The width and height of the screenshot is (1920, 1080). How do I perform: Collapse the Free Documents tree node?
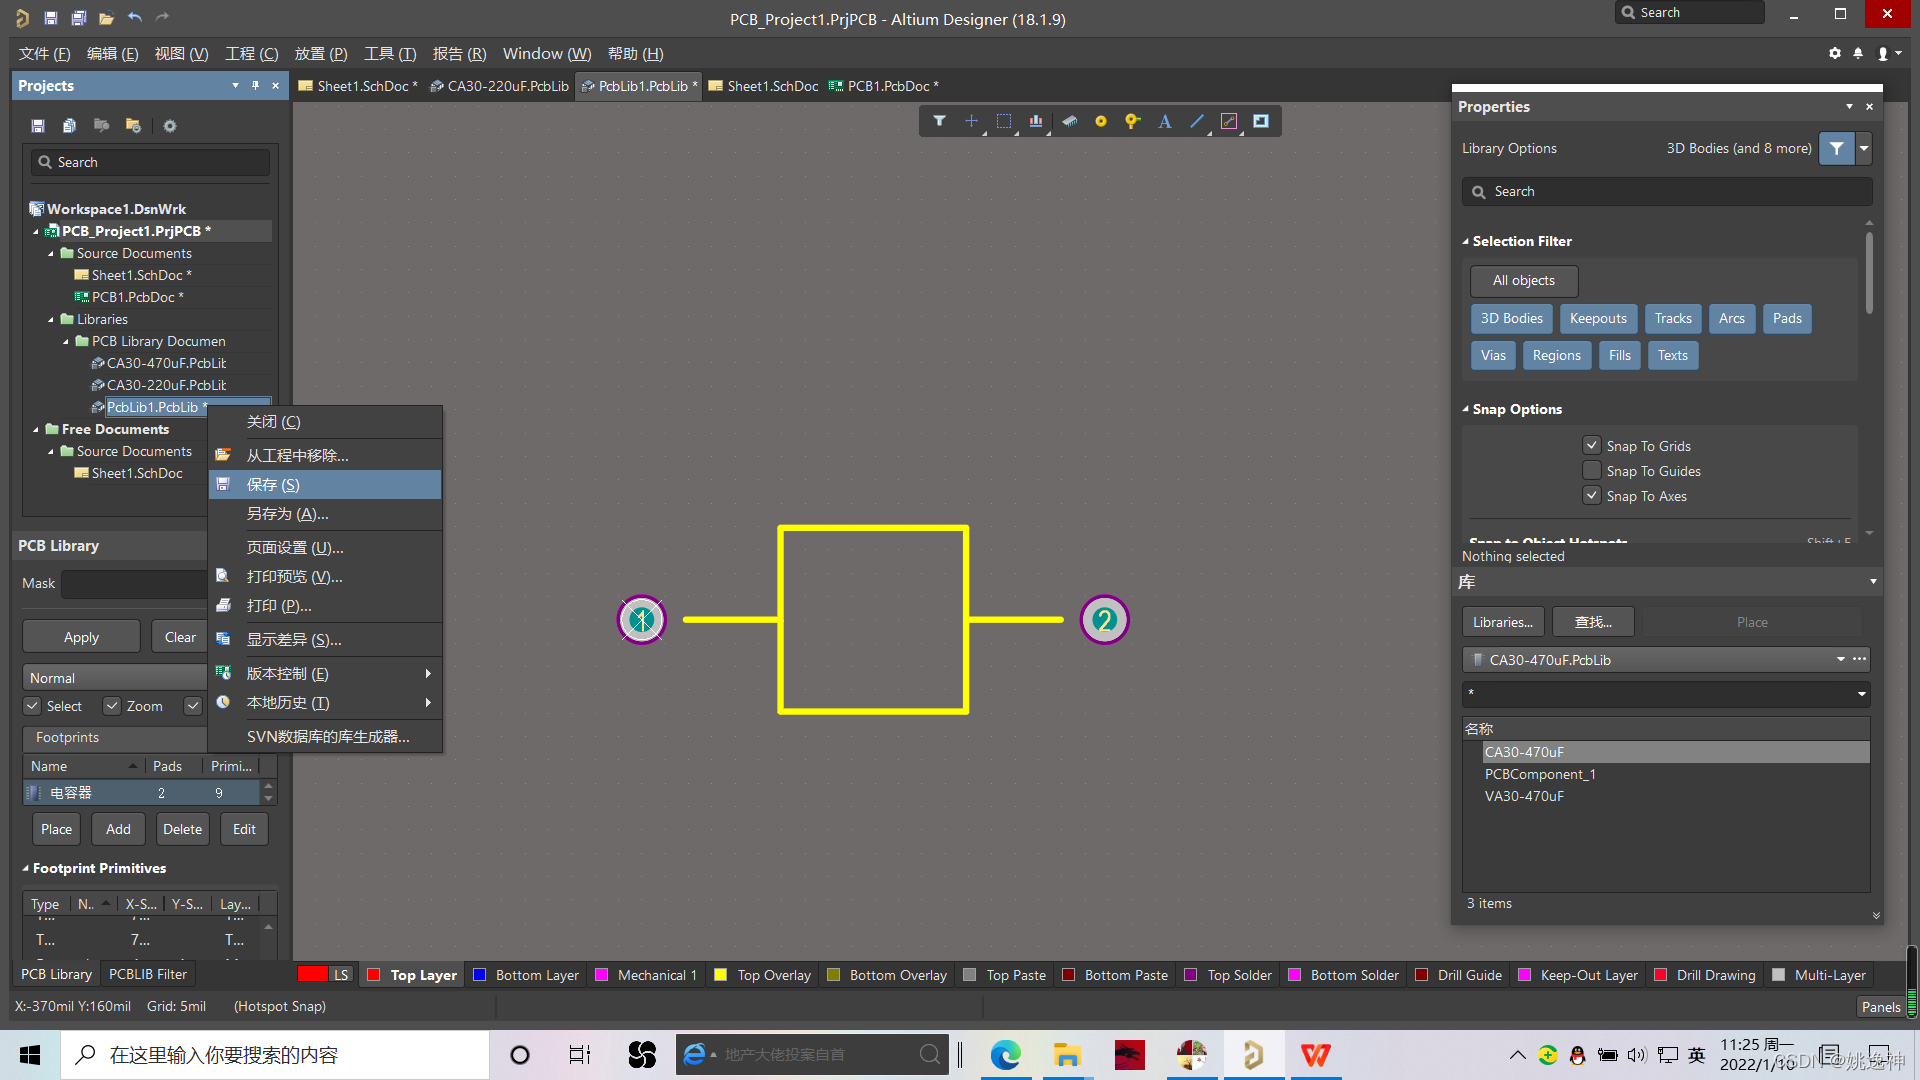point(36,429)
